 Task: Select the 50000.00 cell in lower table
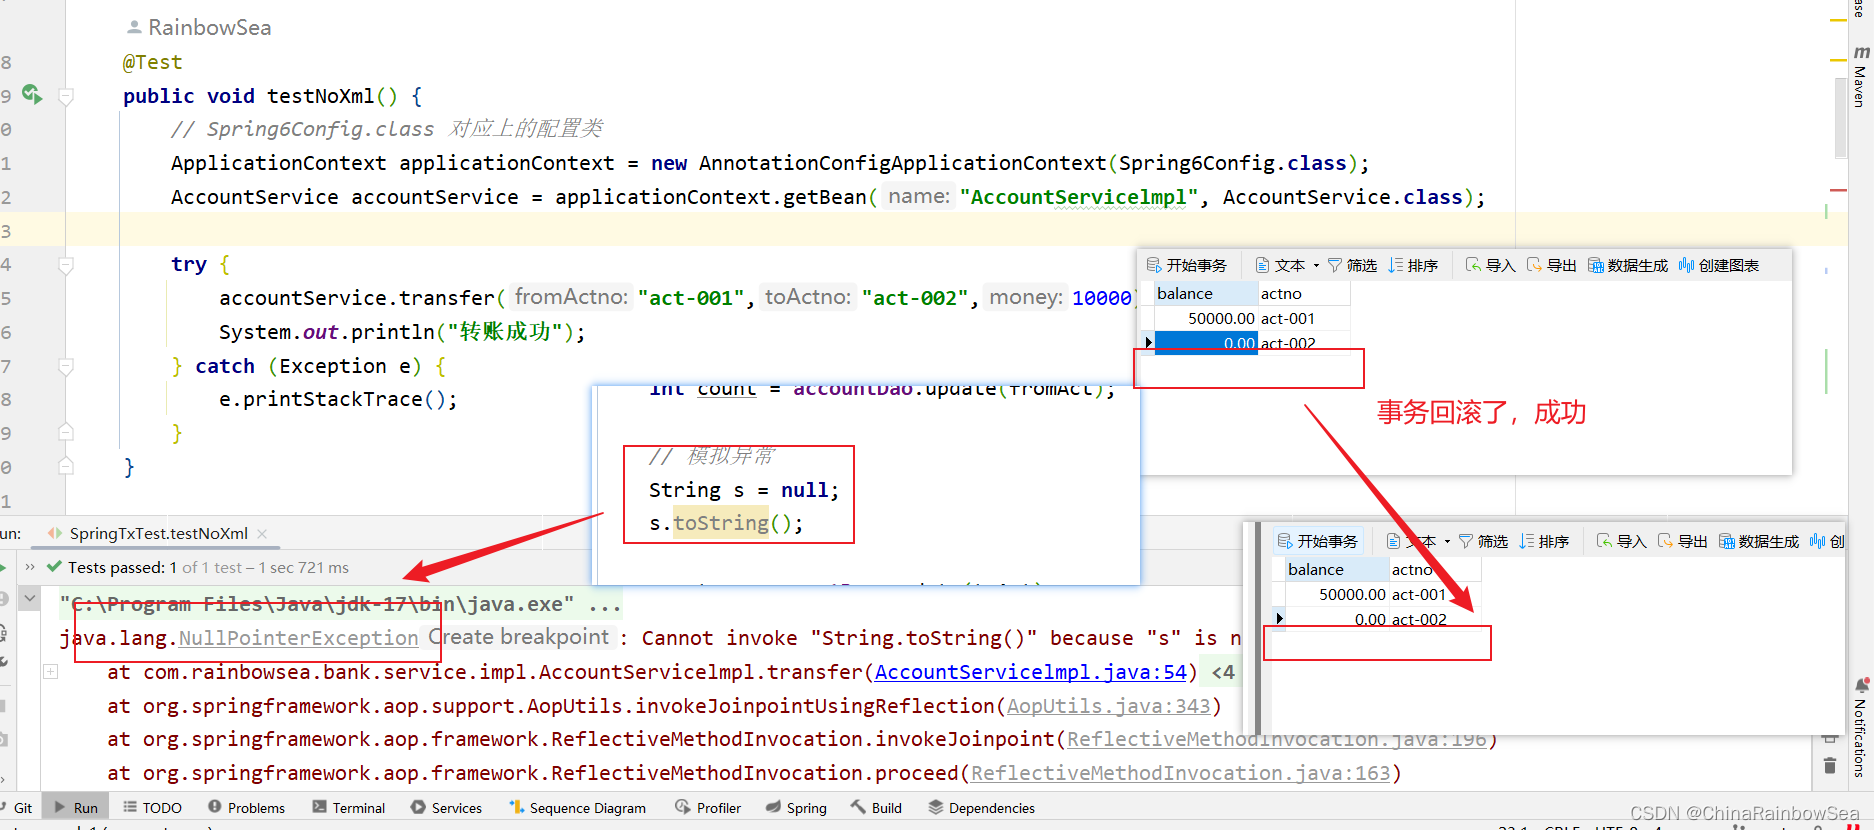click(1337, 595)
